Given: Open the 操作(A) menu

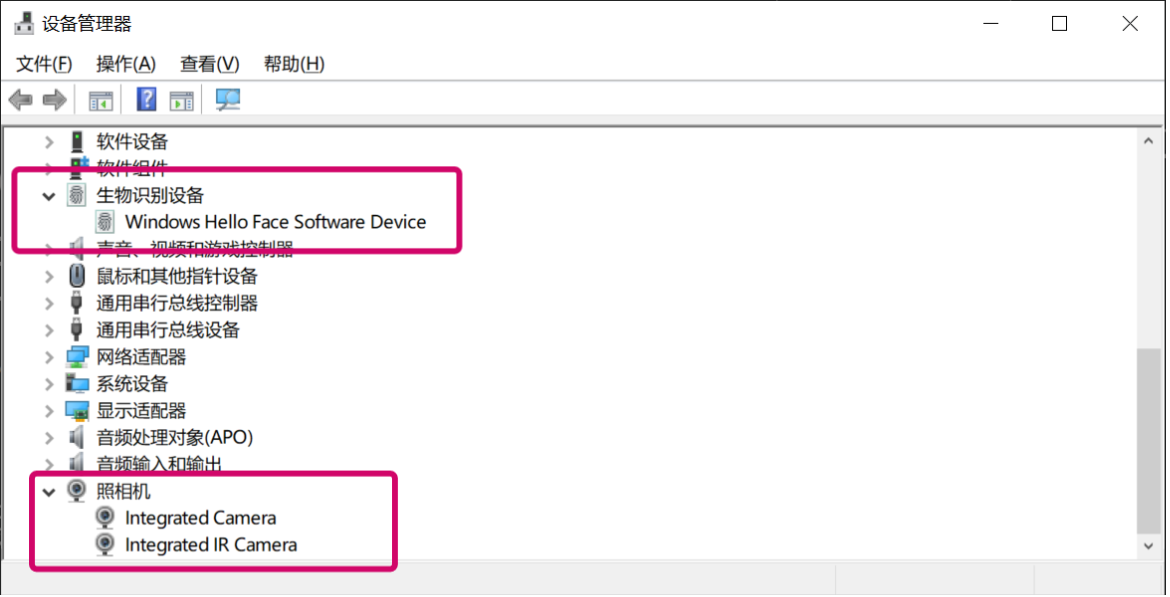Looking at the screenshot, I should pyautogui.click(x=126, y=63).
